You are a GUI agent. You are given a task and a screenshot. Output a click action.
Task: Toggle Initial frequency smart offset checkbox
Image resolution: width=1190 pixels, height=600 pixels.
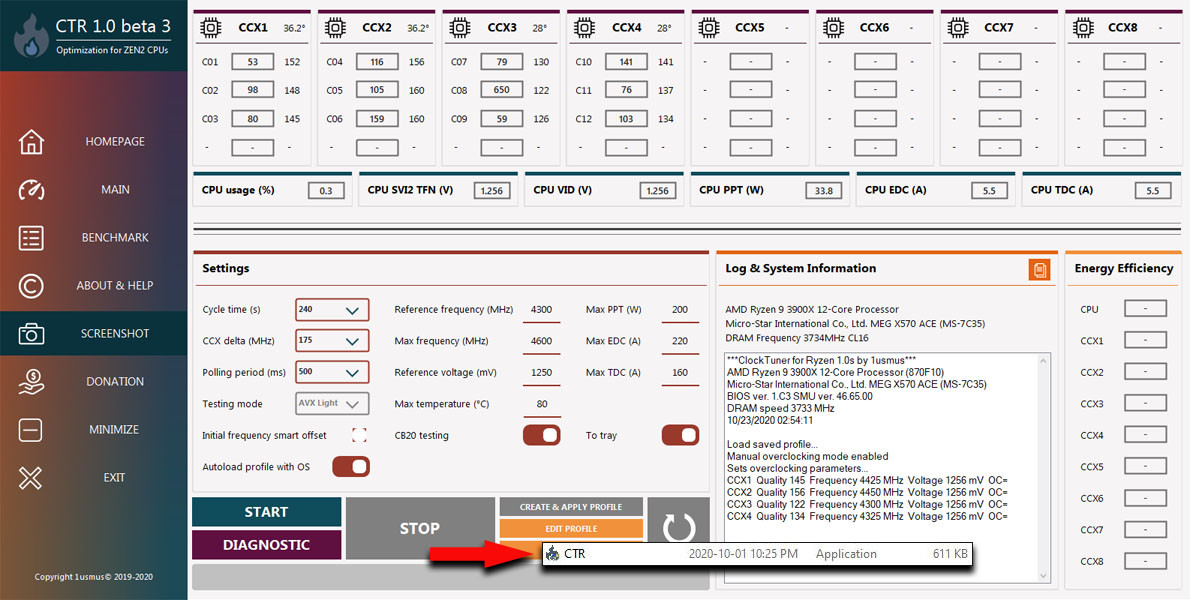click(360, 435)
